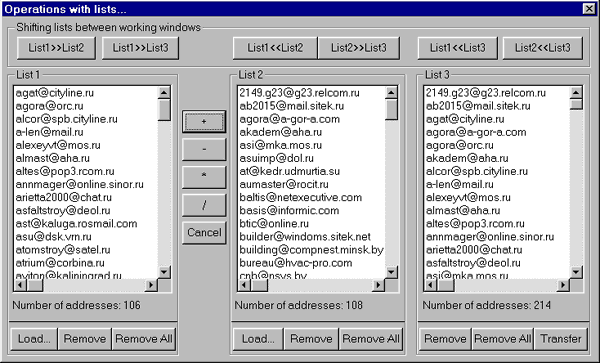Click List 2 vertical scrollbar thumb
Viewport: 600px width, 363px height.
(x=391, y=110)
